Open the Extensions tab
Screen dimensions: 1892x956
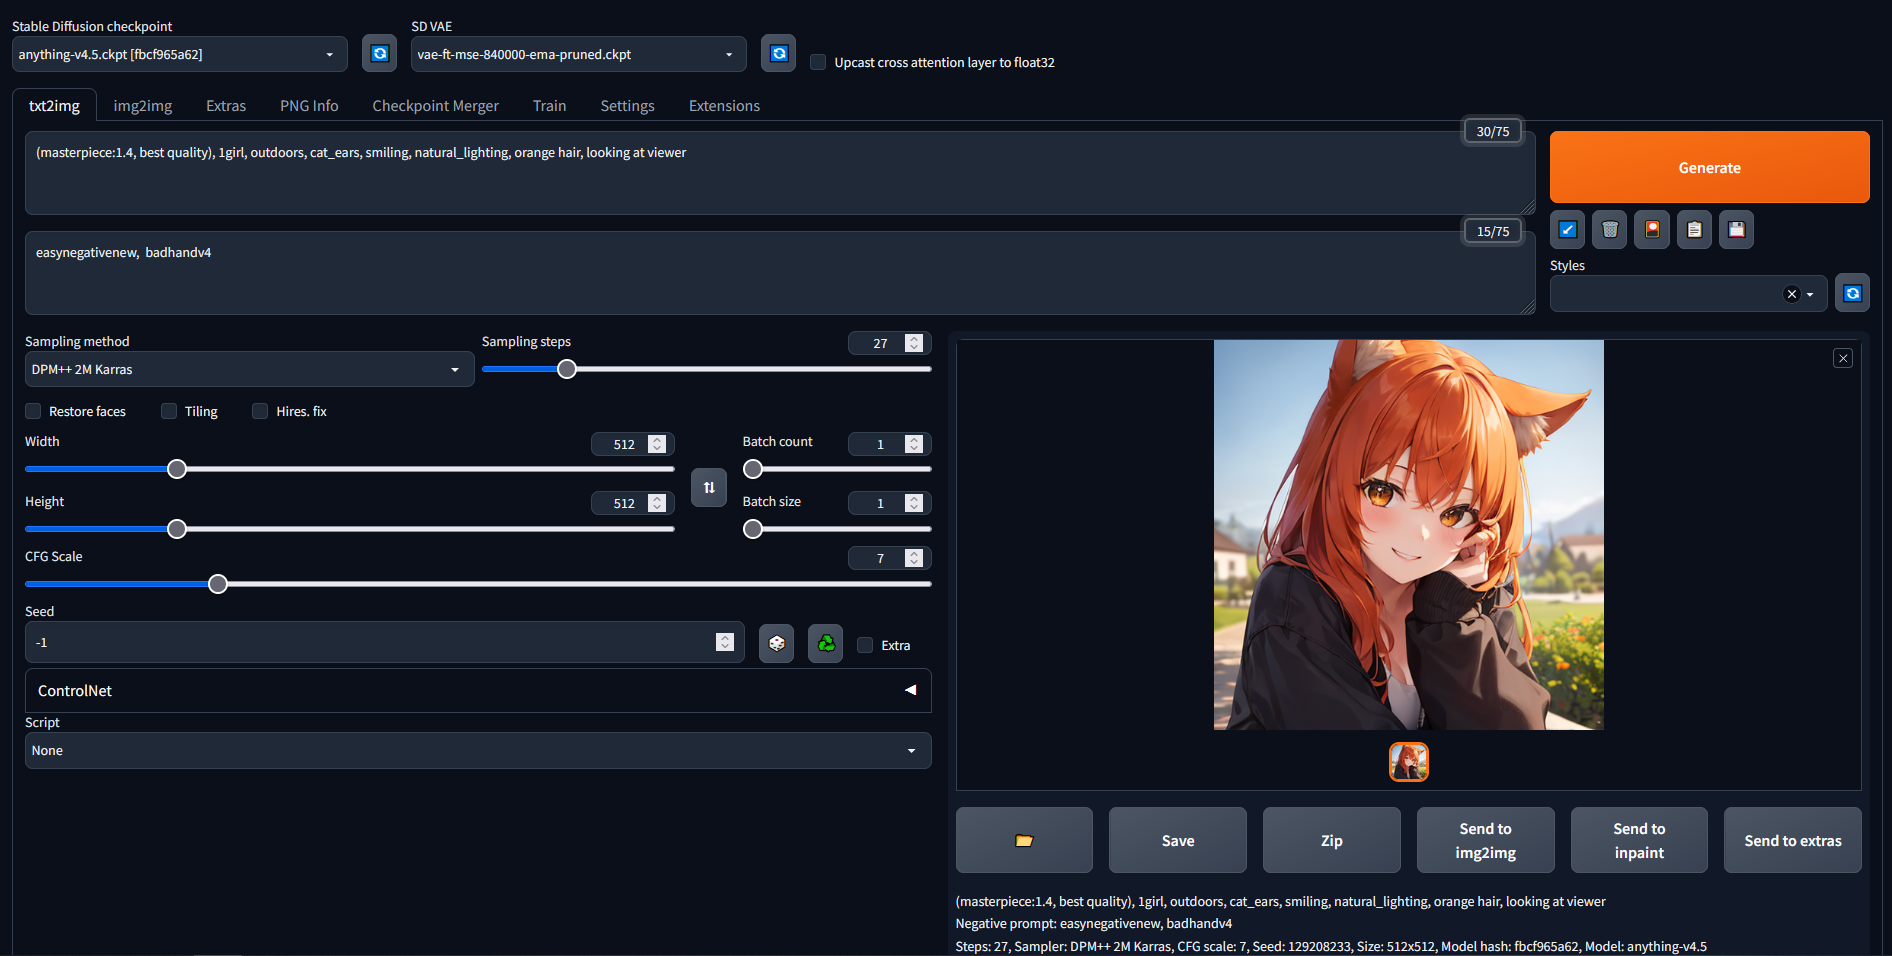tap(724, 106)
